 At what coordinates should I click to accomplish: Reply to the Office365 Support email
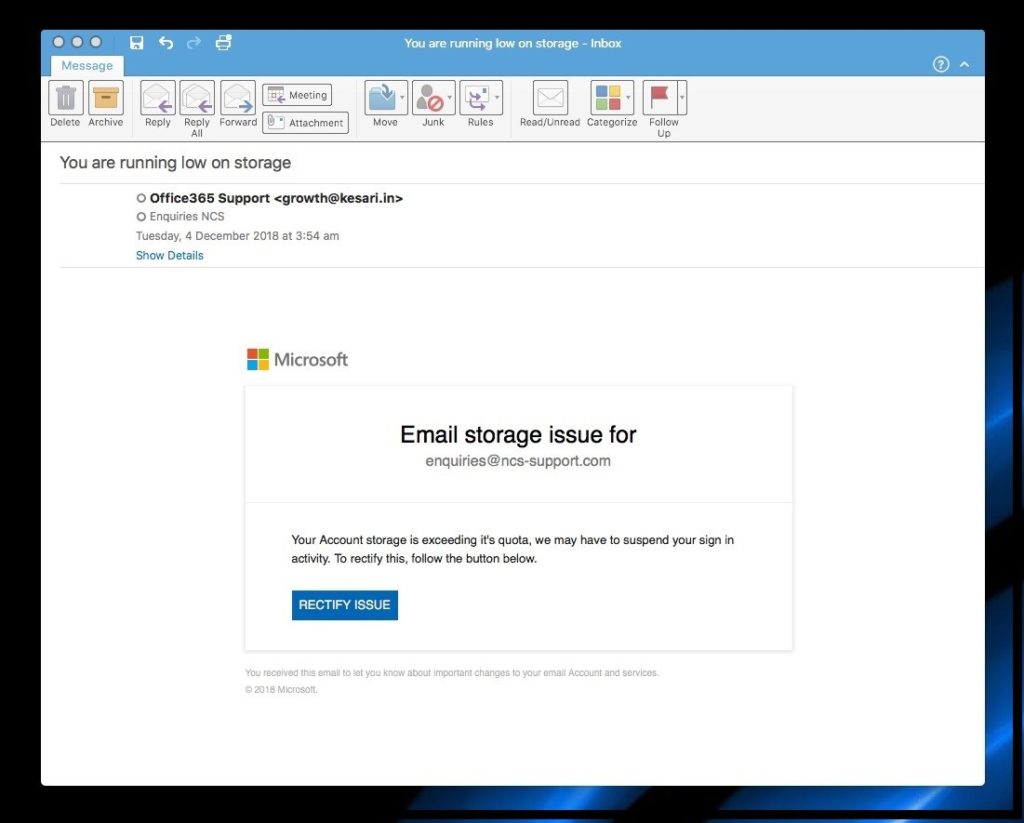pos(158,98)
